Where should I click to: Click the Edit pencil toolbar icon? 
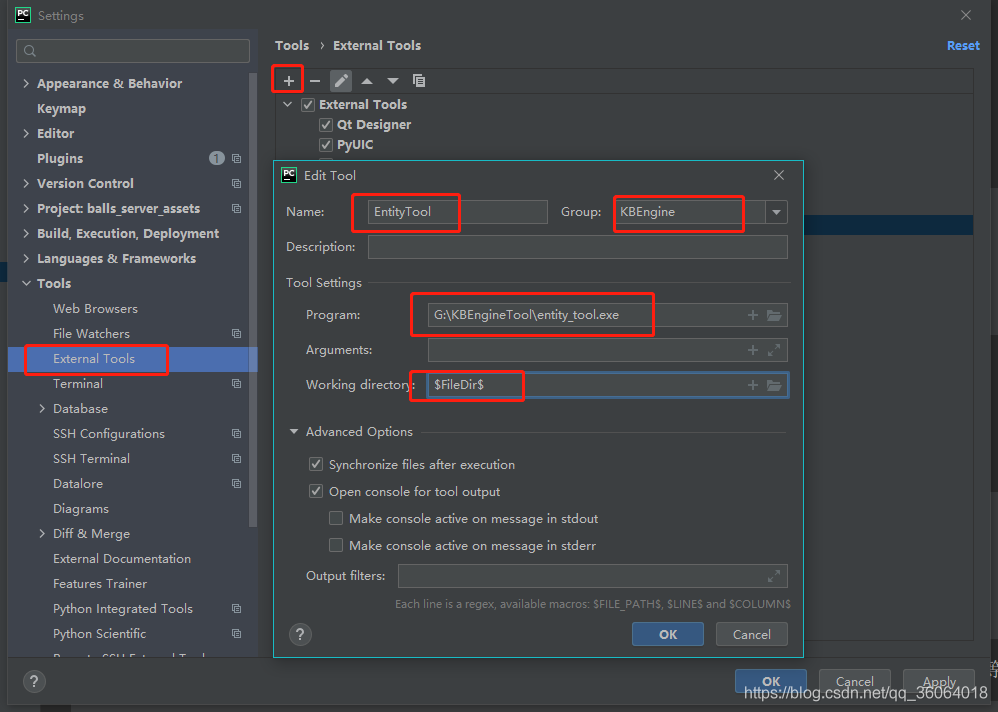click(x=341, y=80)
